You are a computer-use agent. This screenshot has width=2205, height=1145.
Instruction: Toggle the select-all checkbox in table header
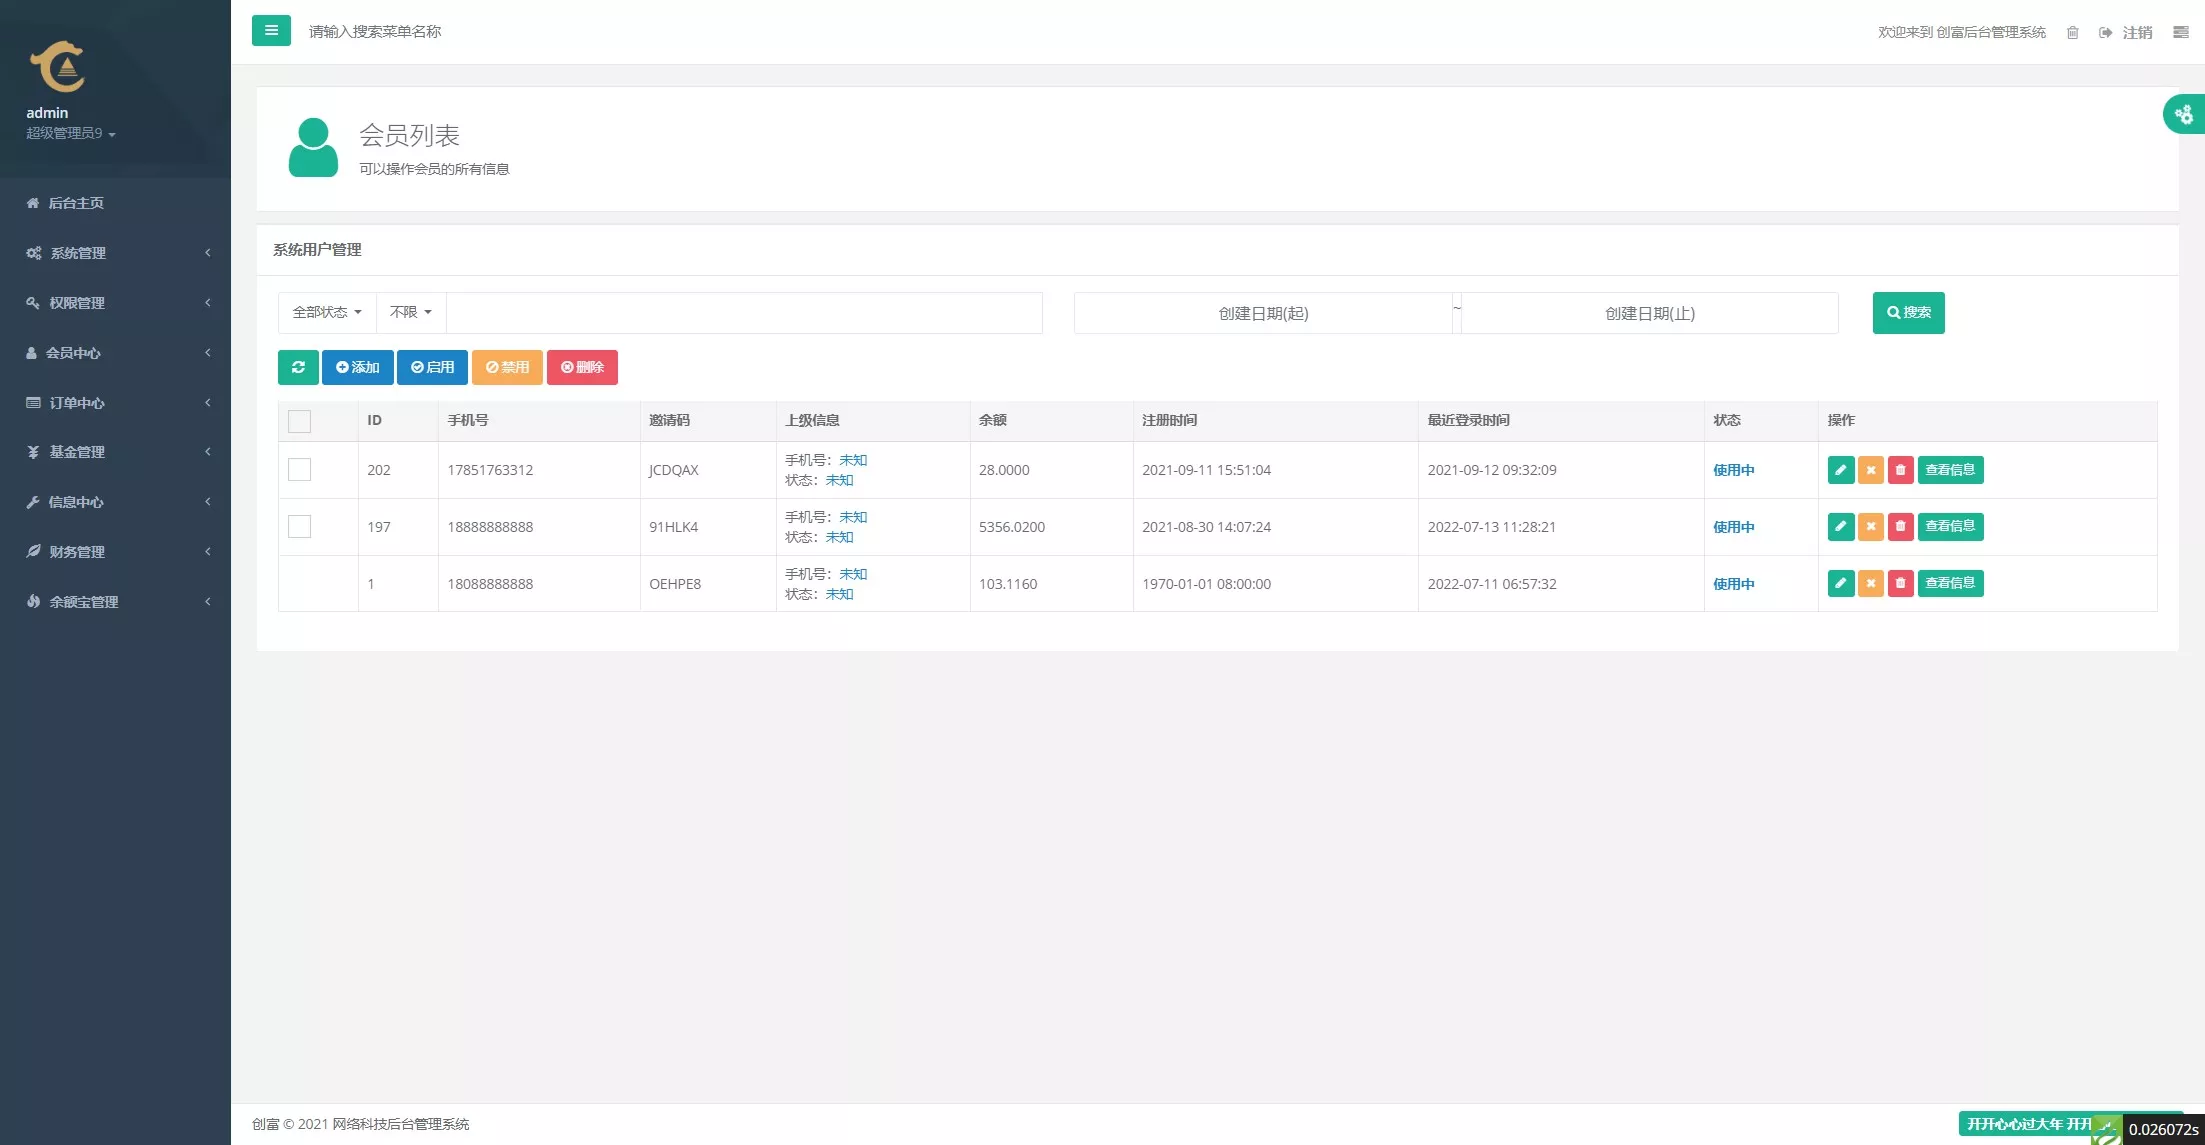click(299, 421)
